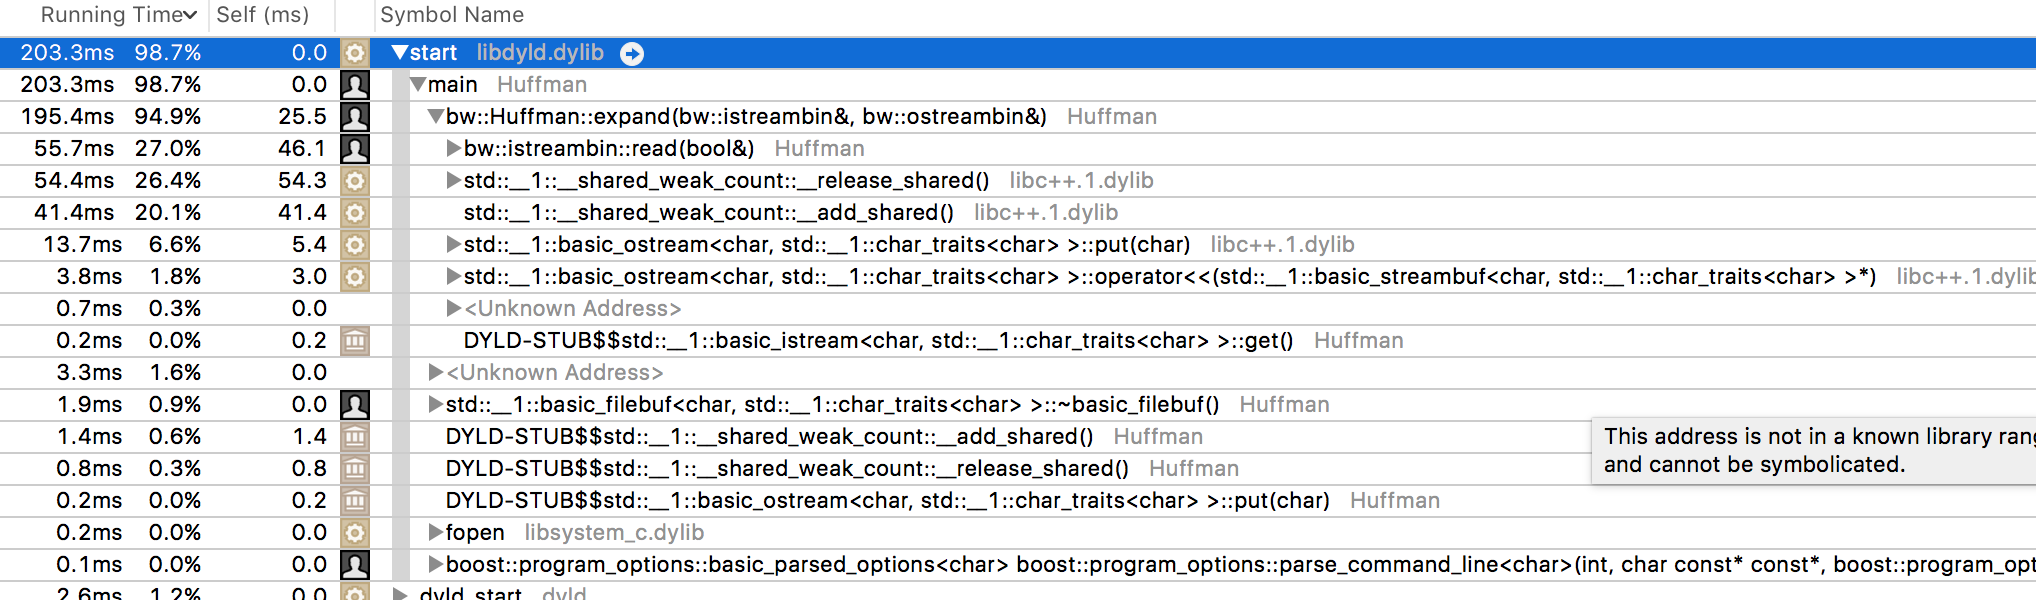
Task: Click the 94.9% percentage value
Action: tap(168, 116)
